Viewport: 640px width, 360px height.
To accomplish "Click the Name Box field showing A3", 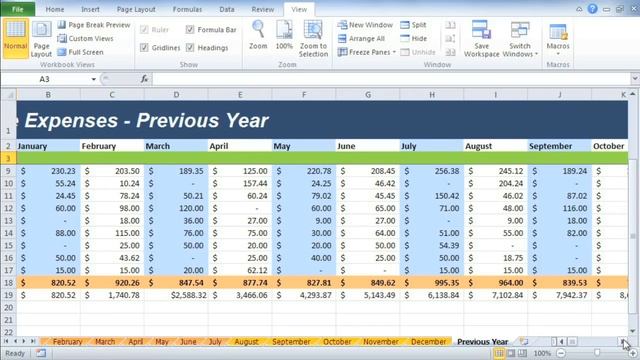I will tap(45, 79).
